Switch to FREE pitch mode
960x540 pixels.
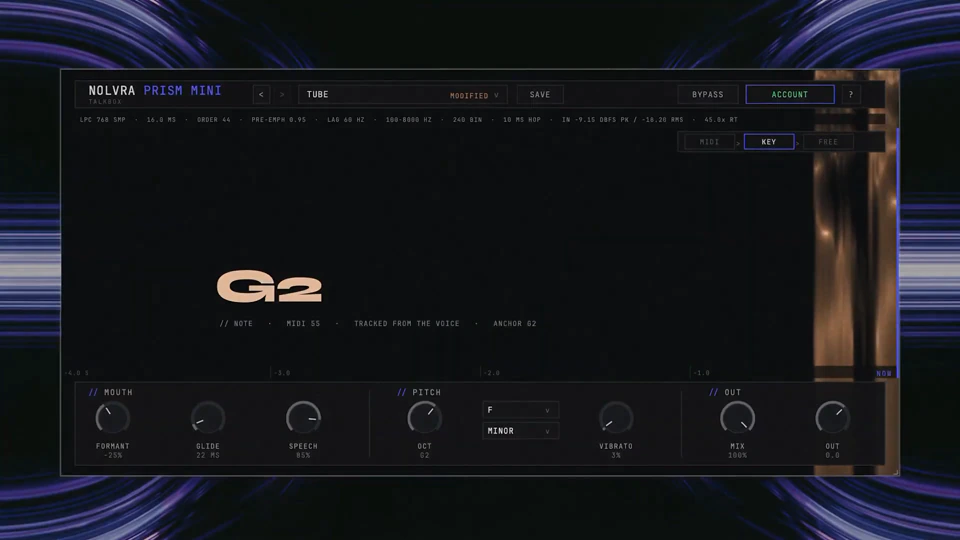(x=828, y=141)
